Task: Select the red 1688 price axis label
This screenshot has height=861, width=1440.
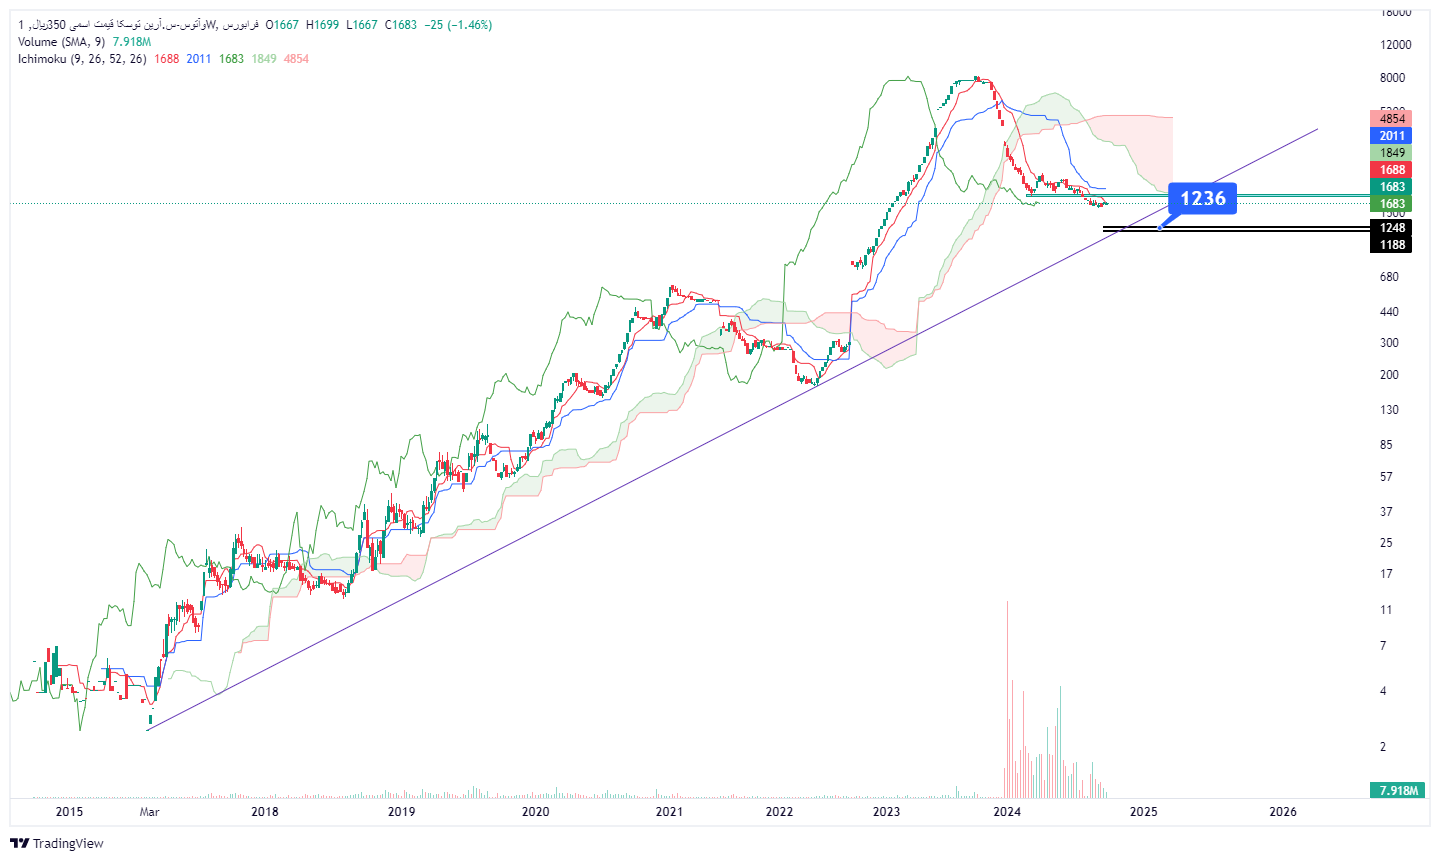Action: [1391, 169]
